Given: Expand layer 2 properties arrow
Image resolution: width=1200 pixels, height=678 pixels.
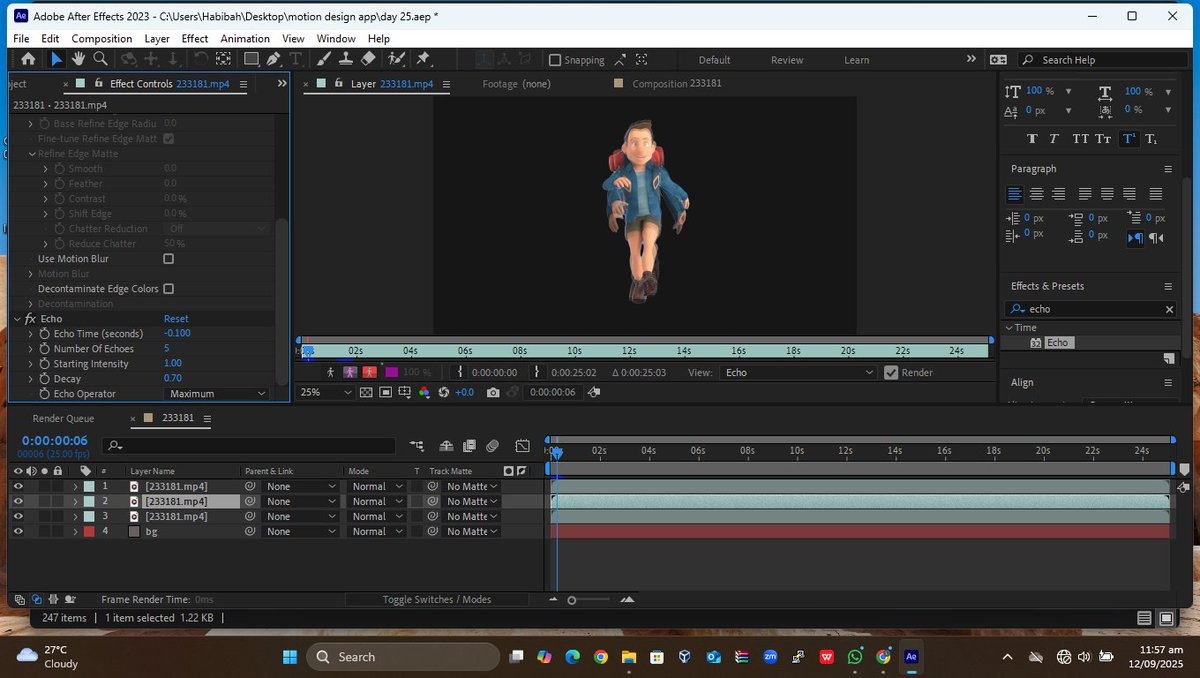Looking at the screenshot, I should pyautogui.click(x=75, y=501).
